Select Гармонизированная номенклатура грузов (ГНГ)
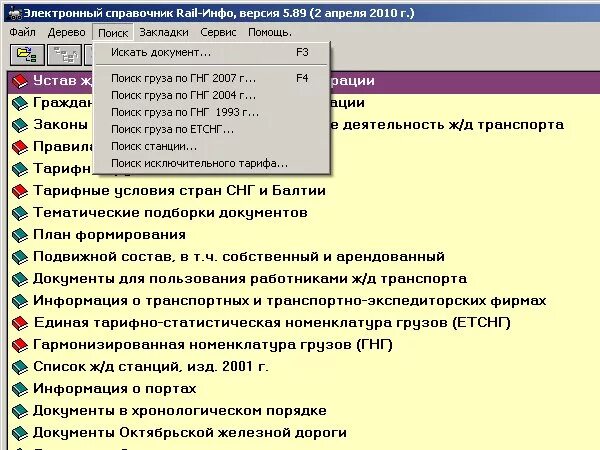 [213, 345]
